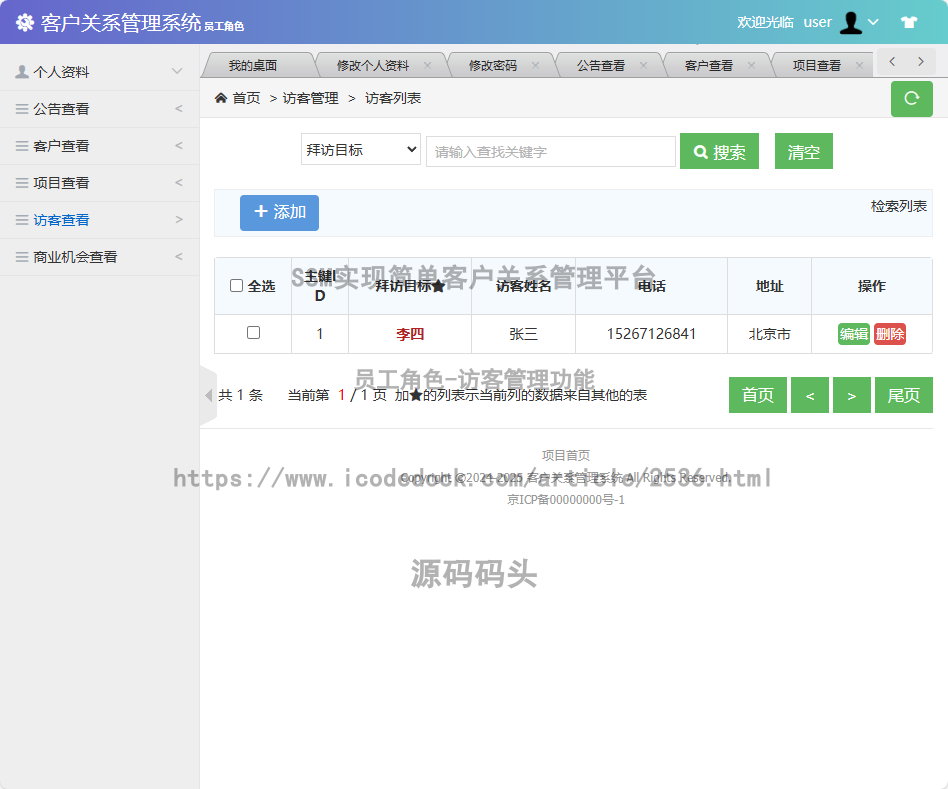Open the user avatar icon

click(x=851, y=23)
